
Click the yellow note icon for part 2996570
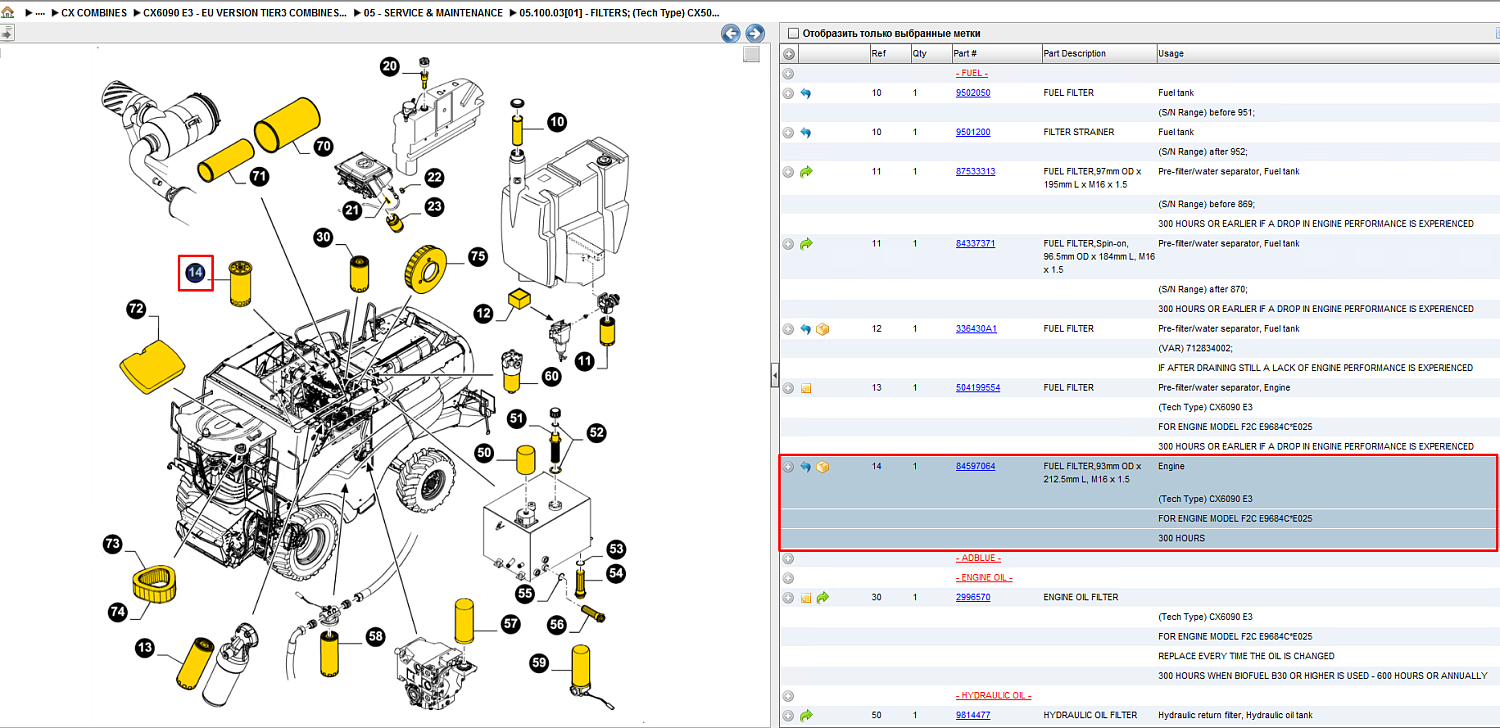click(806, 598)
